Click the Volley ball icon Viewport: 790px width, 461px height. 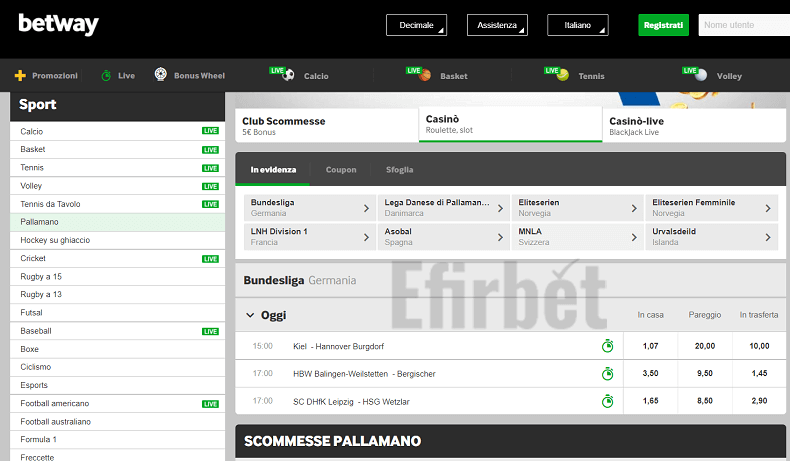701,75
